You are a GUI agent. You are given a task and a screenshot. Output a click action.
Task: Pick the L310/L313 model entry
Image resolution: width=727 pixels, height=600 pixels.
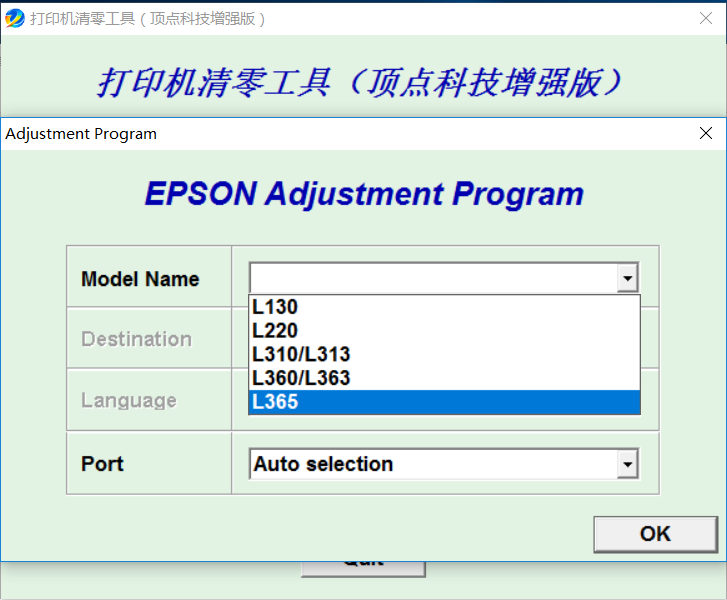click(444, 354)
